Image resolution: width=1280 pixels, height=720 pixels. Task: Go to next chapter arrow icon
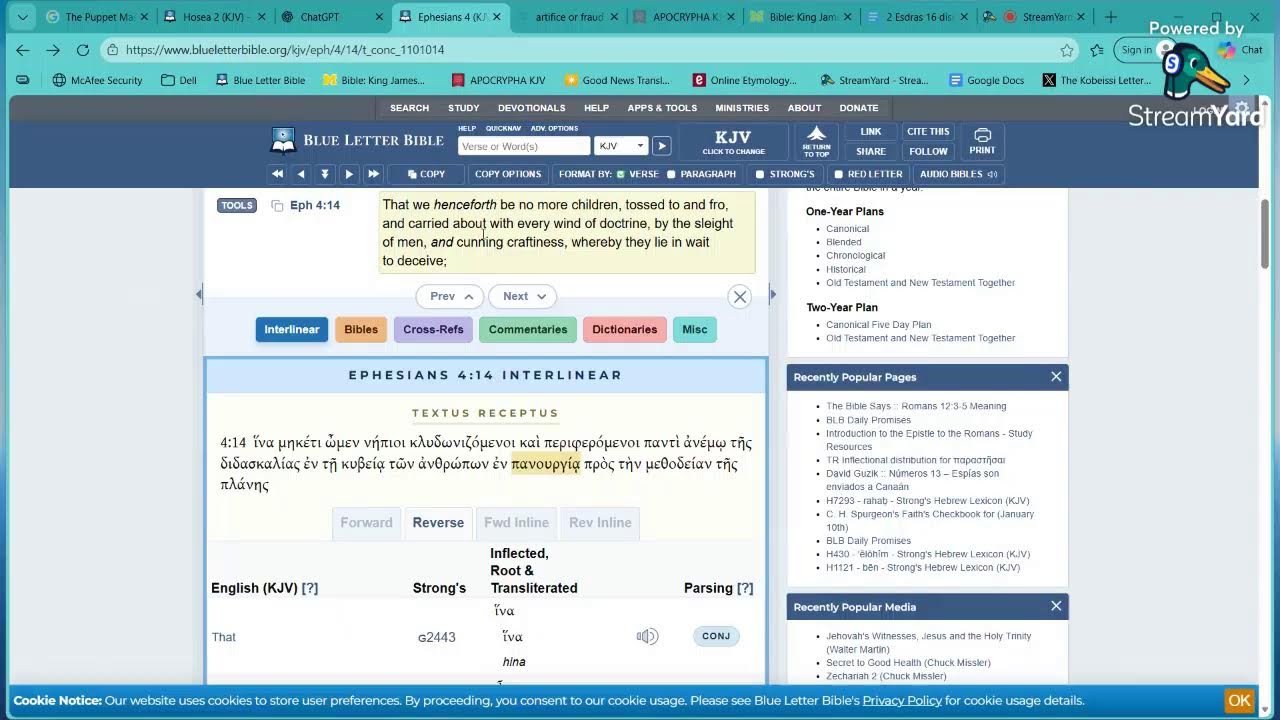click(349, 174)
